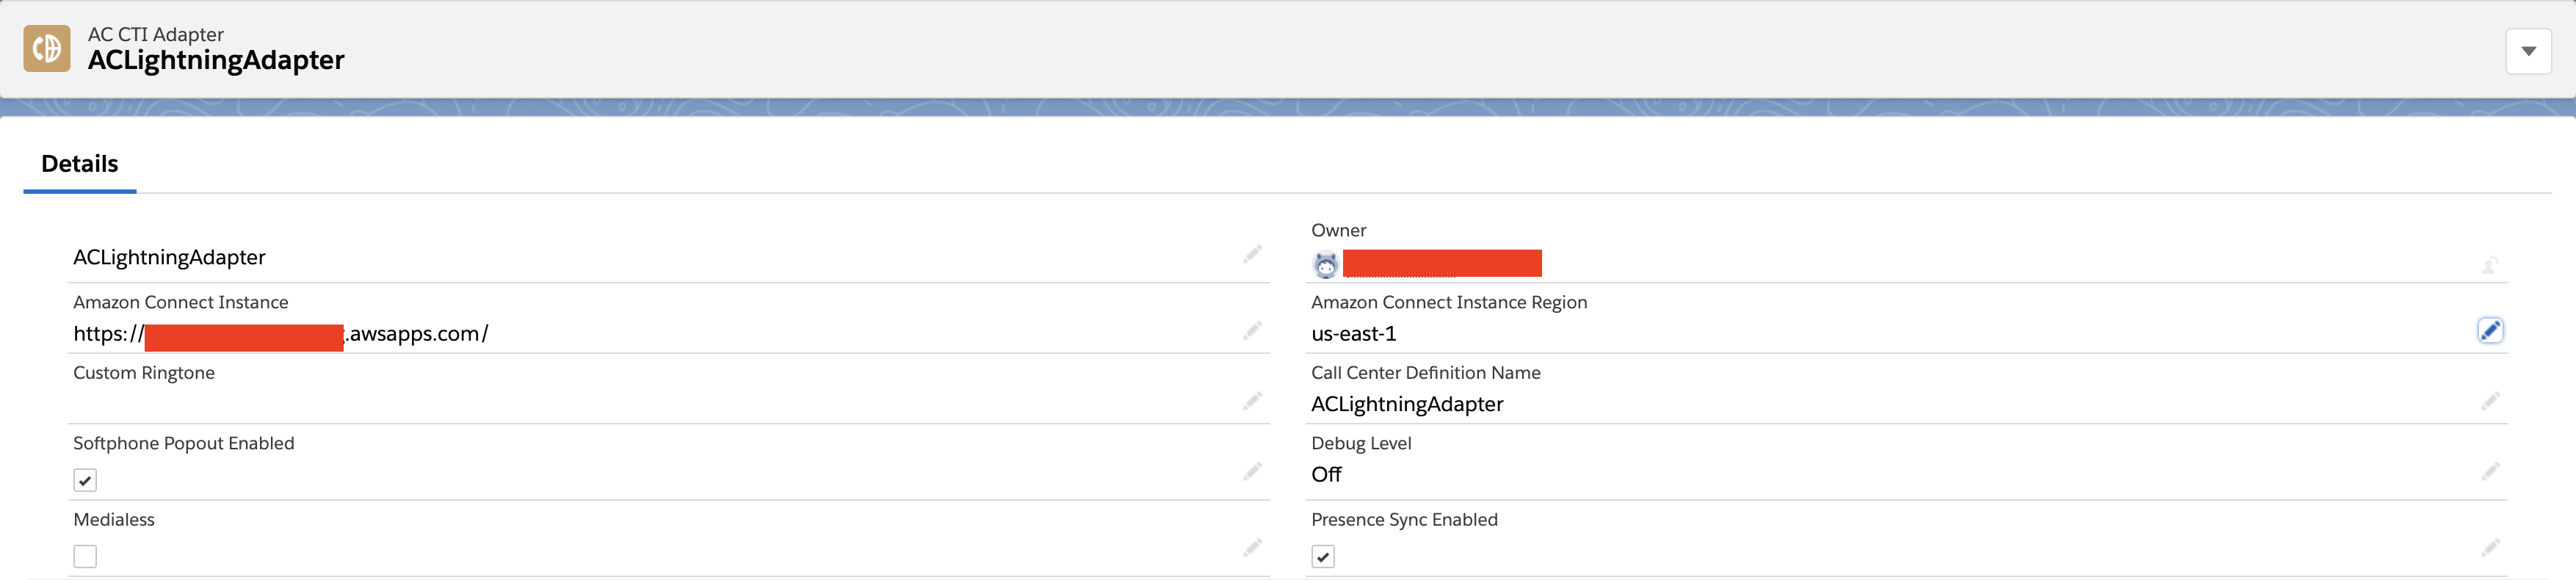The width and height of the screenshot is (2576, 580).
Task: Edit Medialess via pencil icon
Action: (x=1252, y=548)
